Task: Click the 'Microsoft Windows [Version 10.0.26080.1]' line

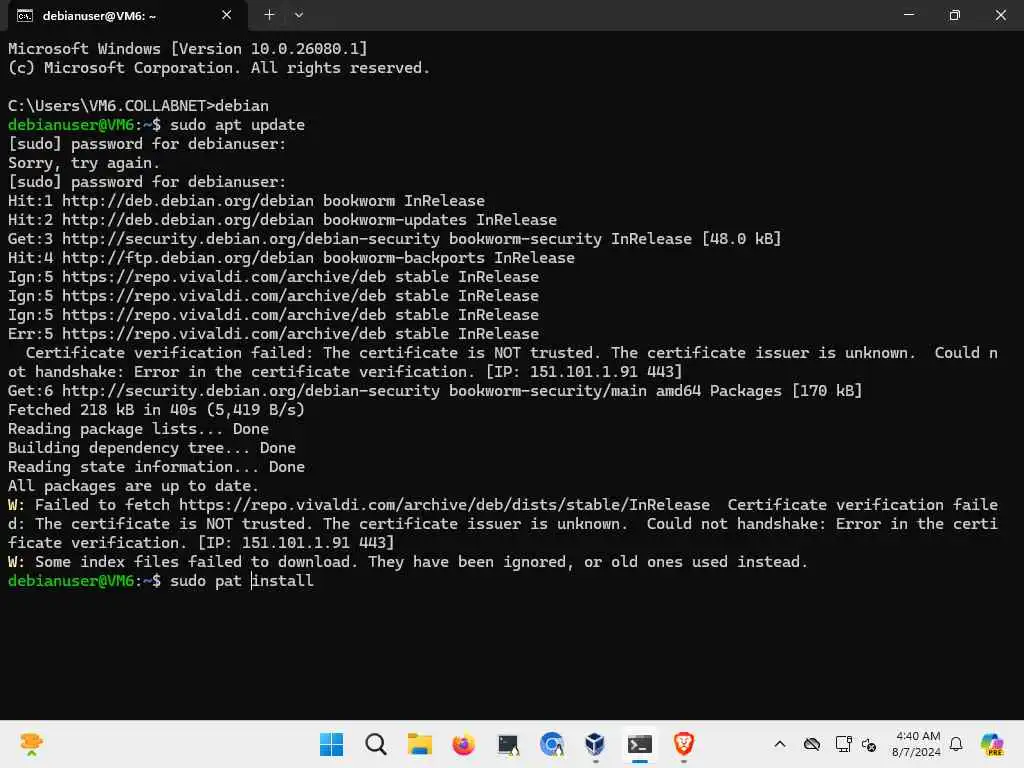Action: 187,48
